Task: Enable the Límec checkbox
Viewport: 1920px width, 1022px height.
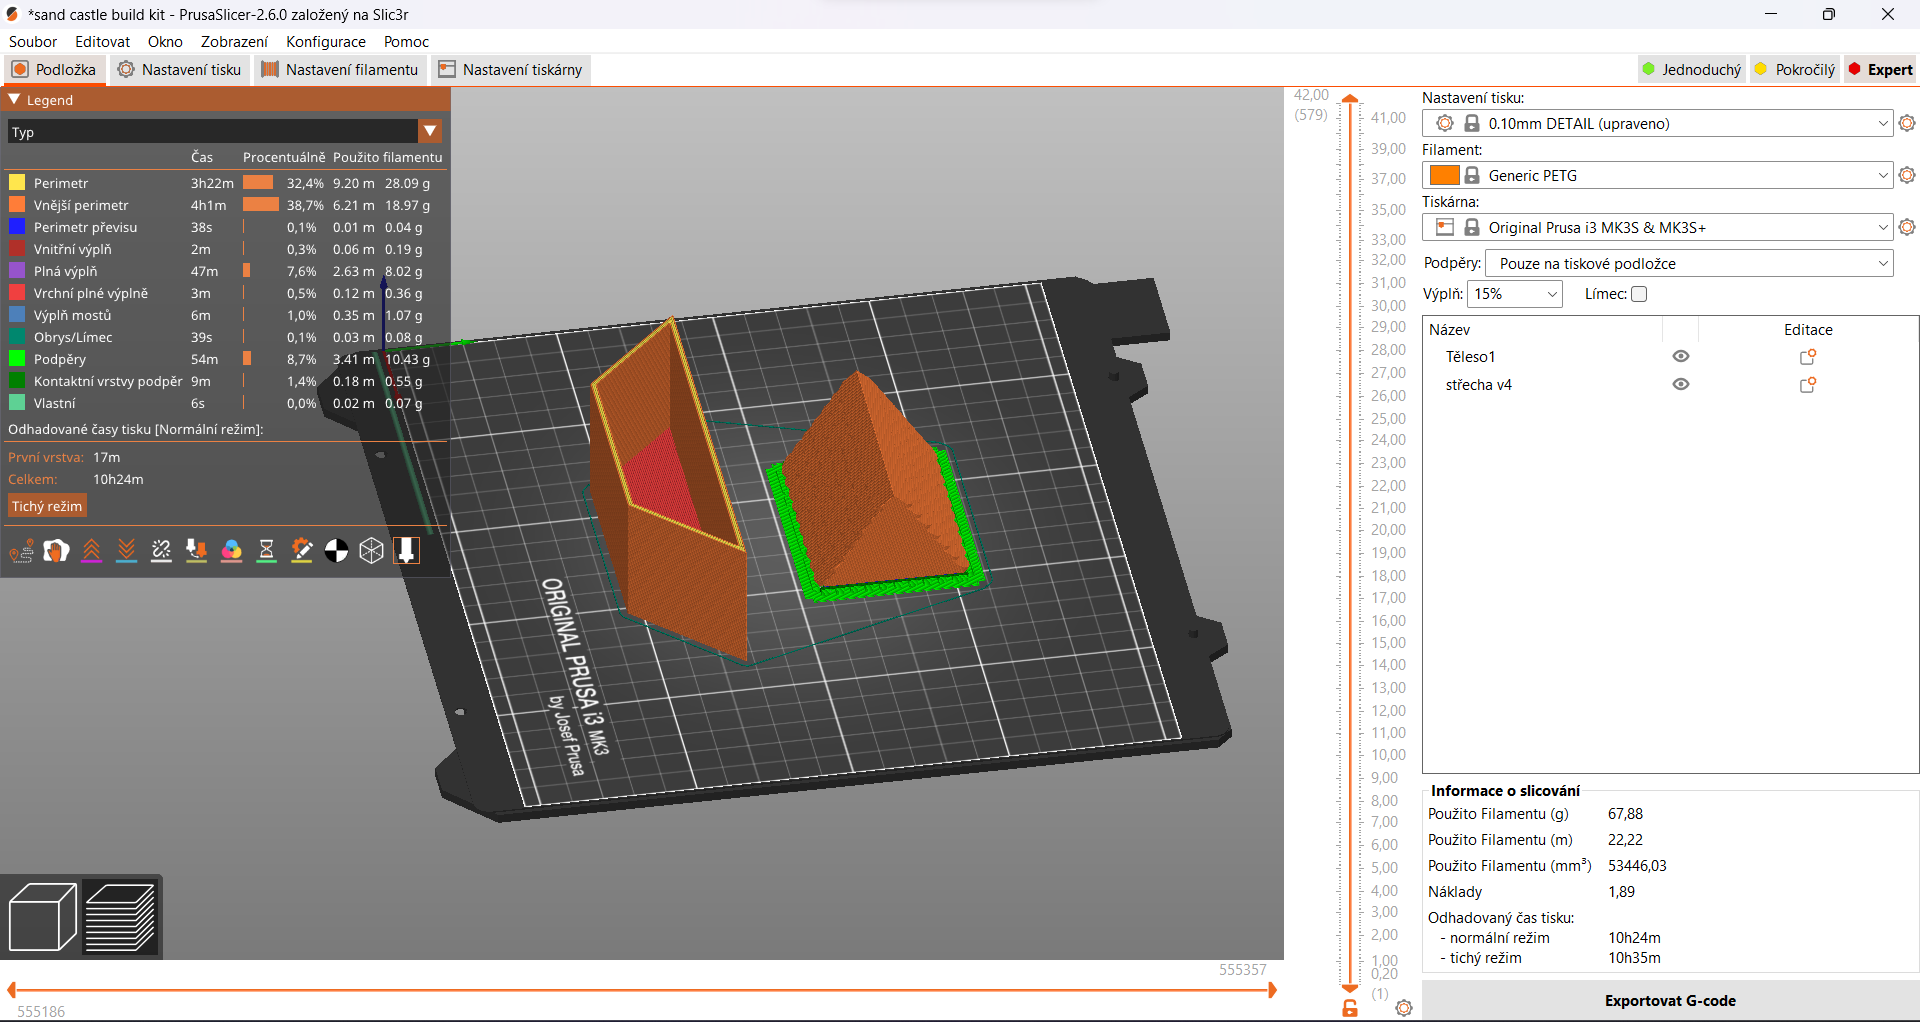Action: [1639, 294]
